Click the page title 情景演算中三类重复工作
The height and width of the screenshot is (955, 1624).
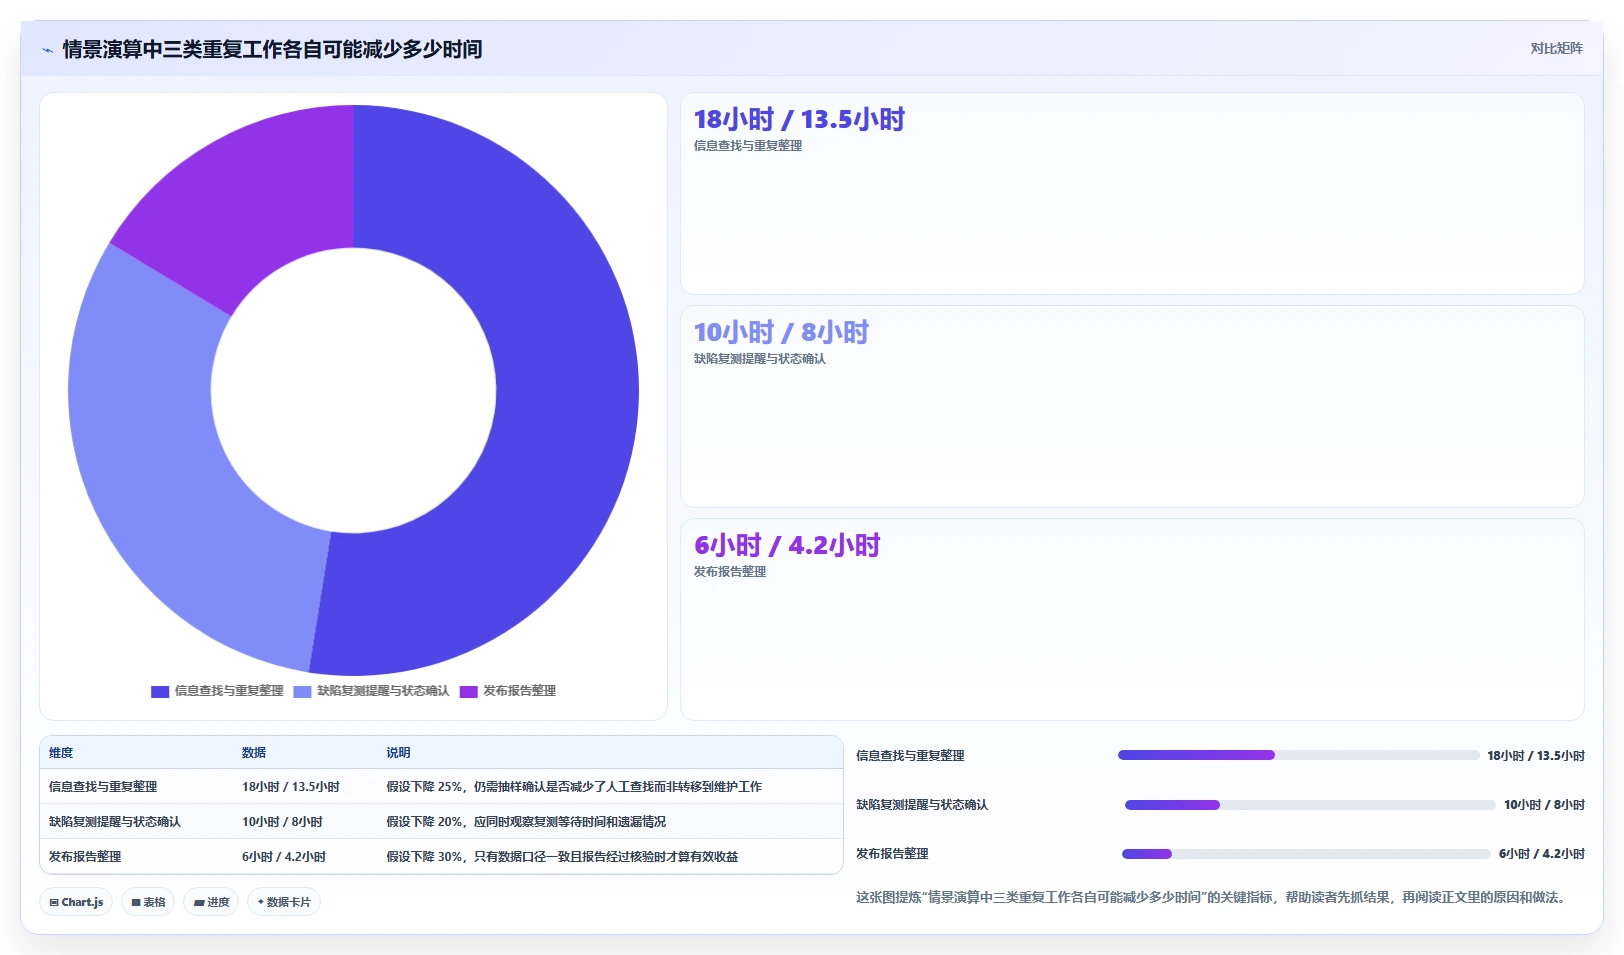pos(272,49)
